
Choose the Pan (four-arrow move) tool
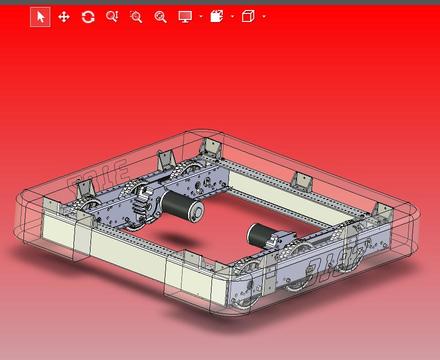[x=64, y=17]
